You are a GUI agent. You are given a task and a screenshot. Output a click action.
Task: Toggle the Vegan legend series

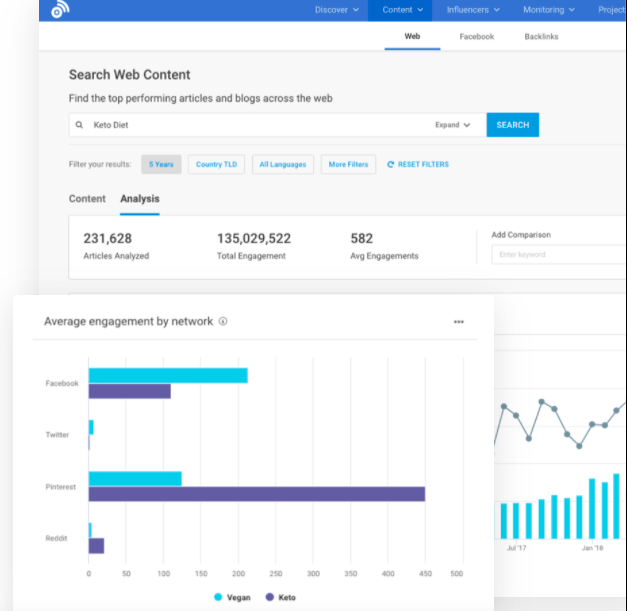click(232, 597)
